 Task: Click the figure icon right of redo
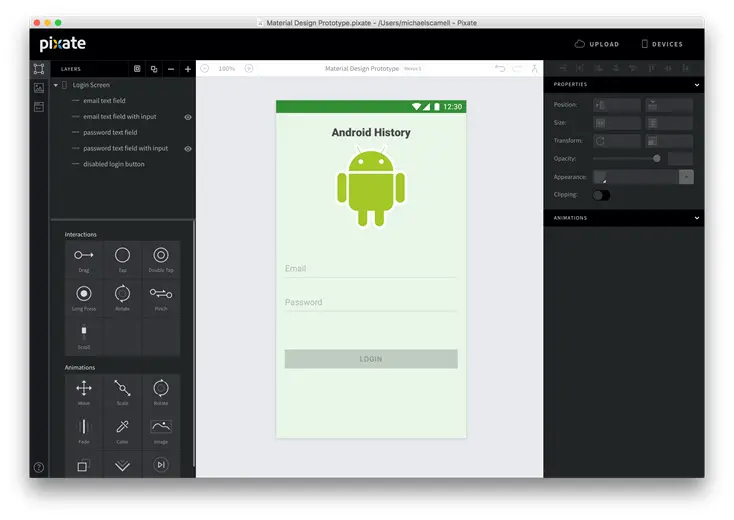535,68
